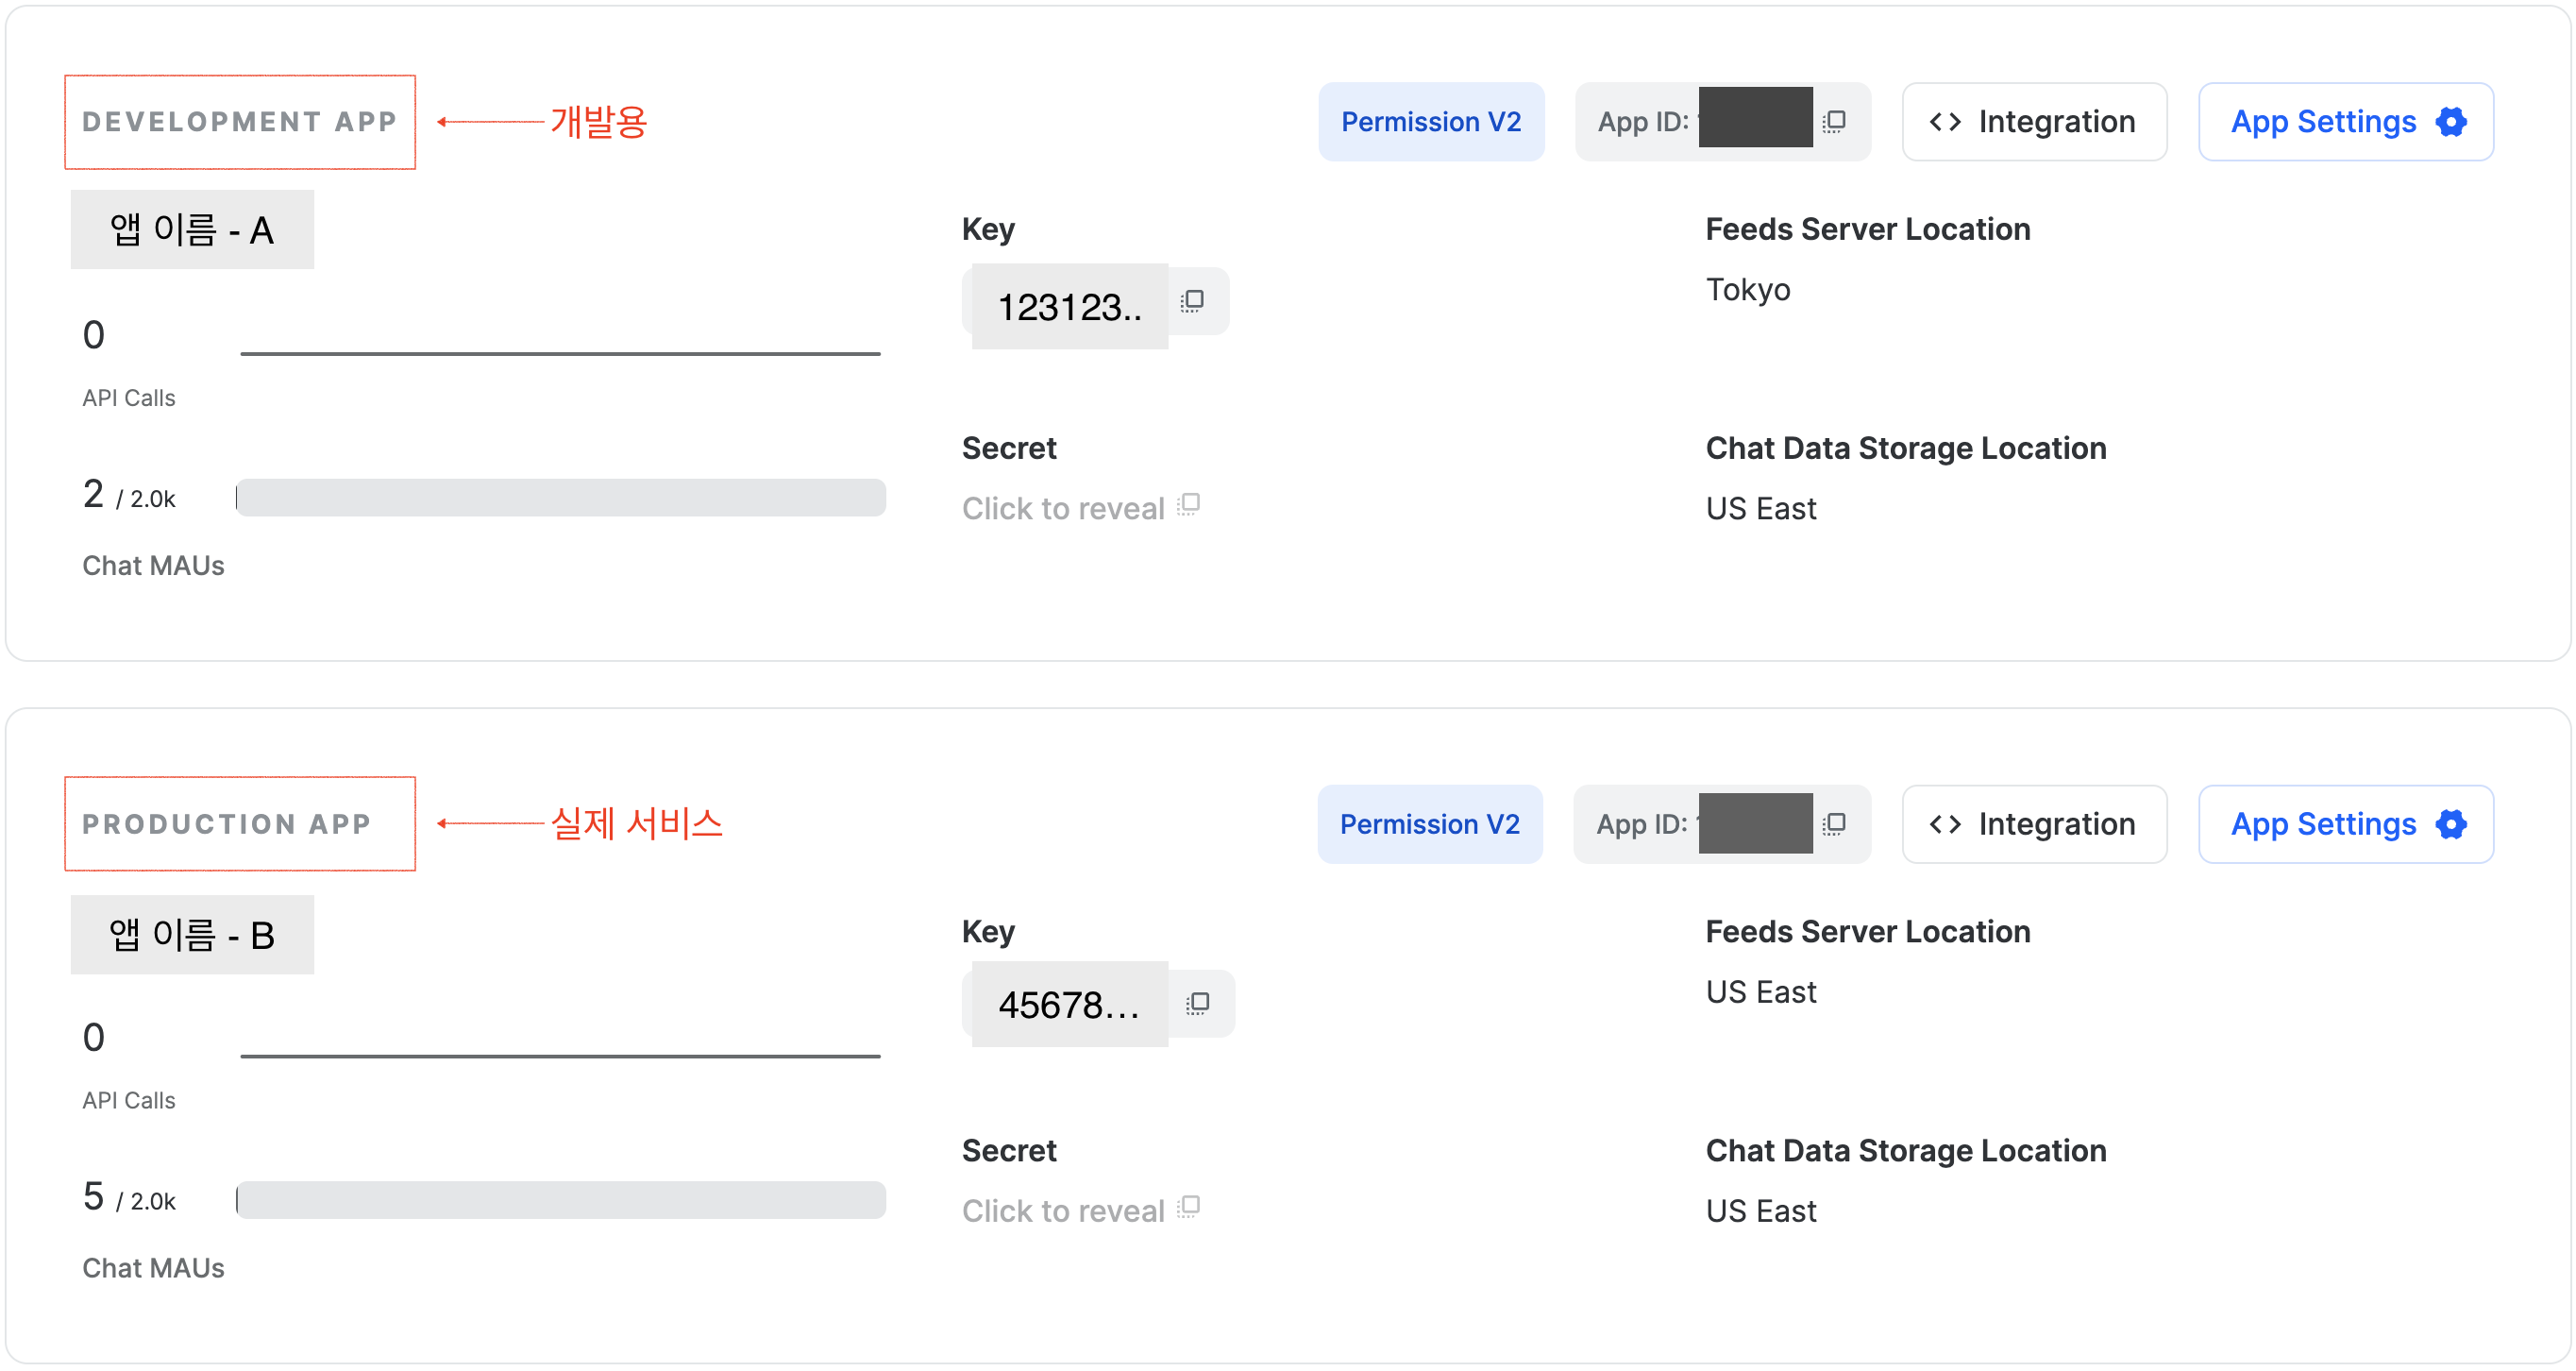
Task: Click code brackets icon in Production Integration
Action: coord(1945,824)
